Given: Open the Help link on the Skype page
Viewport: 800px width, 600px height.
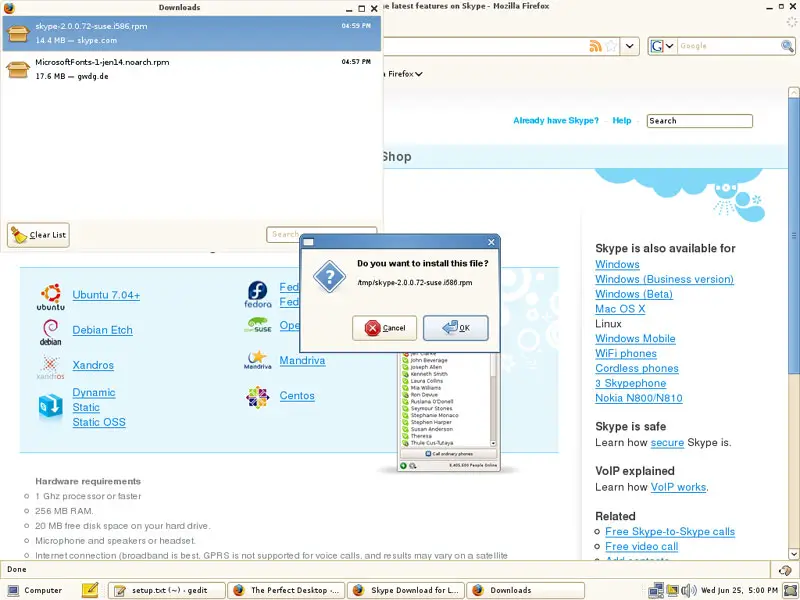Looking at the screenshot, I should [x=622, y=120].
